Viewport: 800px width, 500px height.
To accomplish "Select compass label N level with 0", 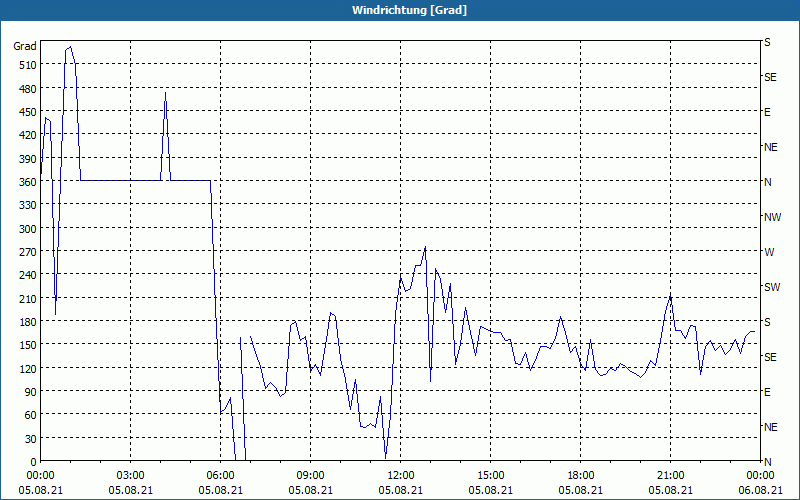I will pyautogui.click(x=768, y=462).
